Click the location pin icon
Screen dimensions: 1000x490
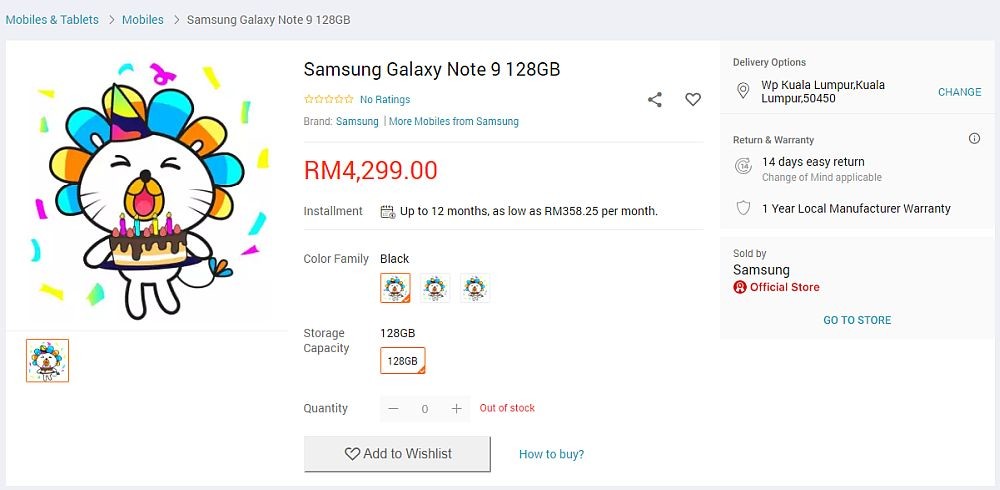click(x=743, y=91)
